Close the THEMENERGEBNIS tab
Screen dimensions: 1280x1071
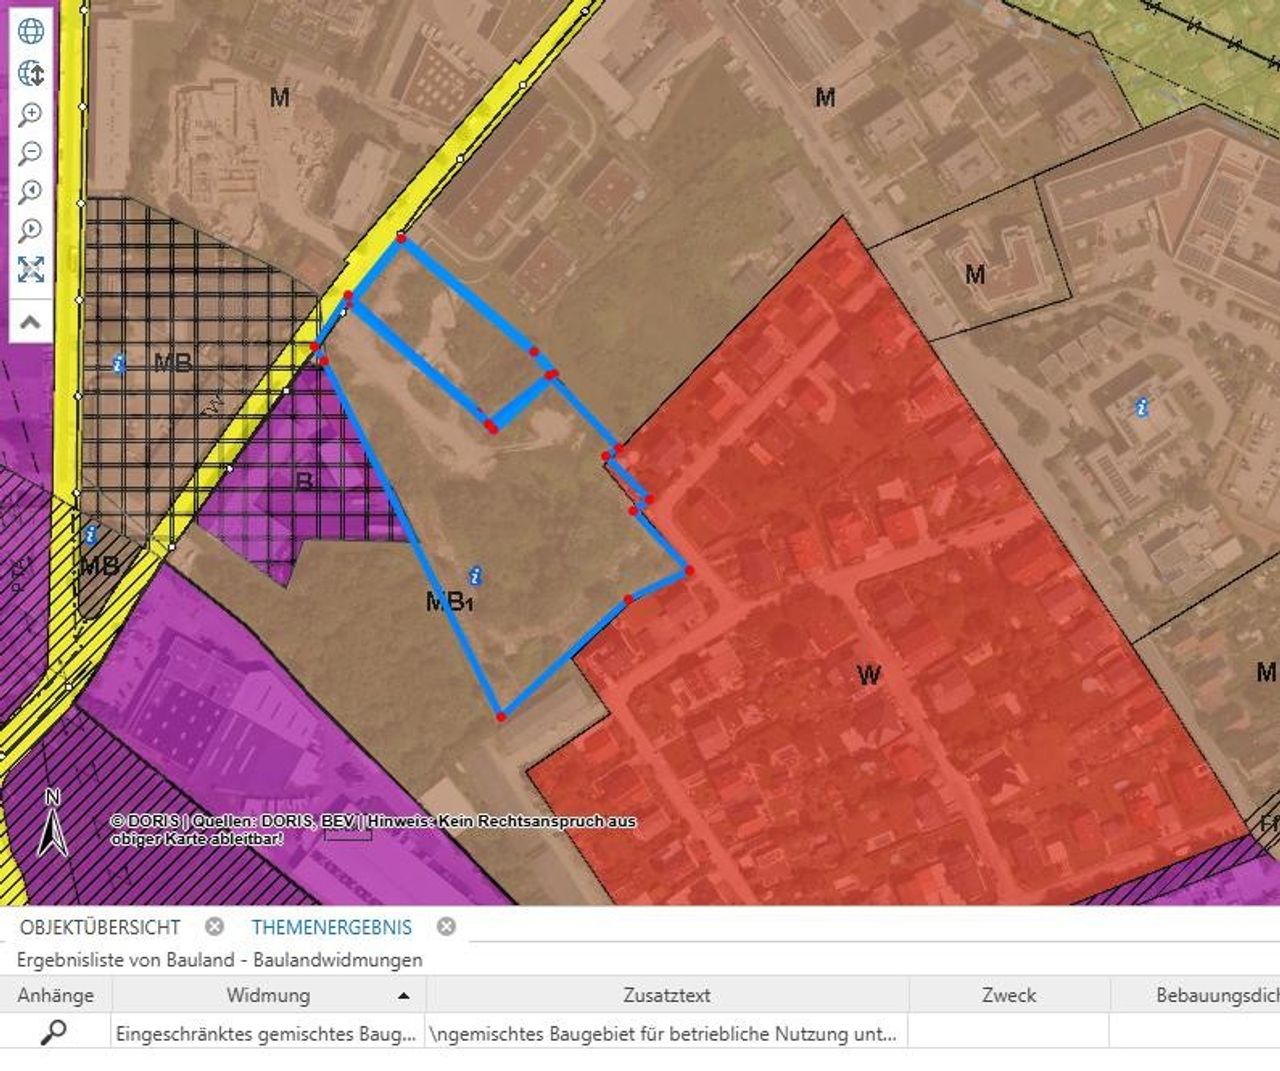tap(446, 927)
